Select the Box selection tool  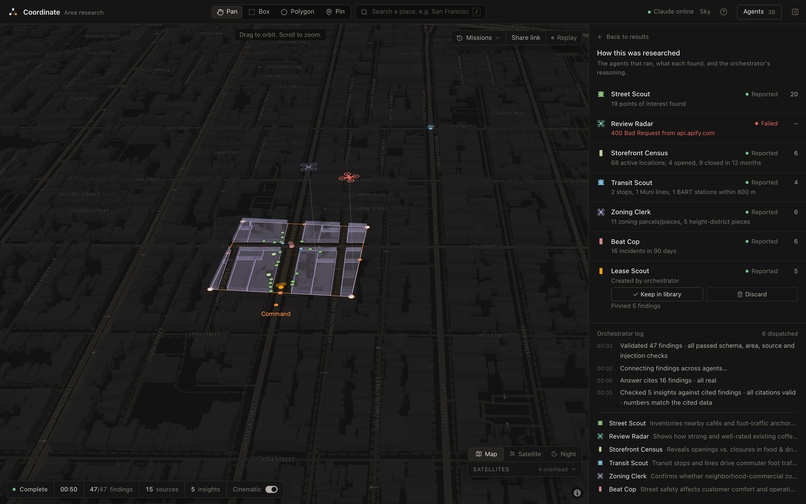(x=259, y=12)
